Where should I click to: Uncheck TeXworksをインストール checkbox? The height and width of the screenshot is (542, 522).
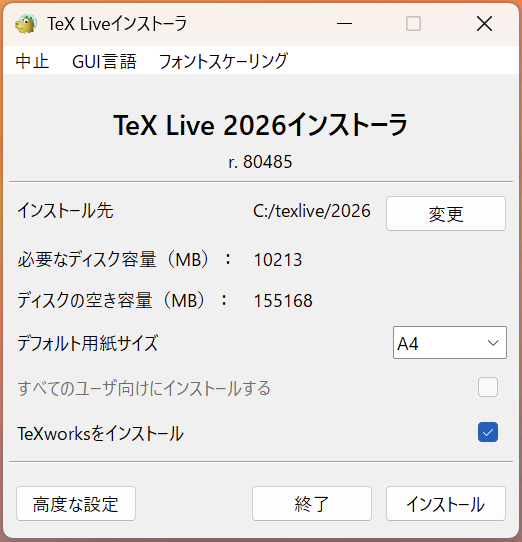pos(488,432)
